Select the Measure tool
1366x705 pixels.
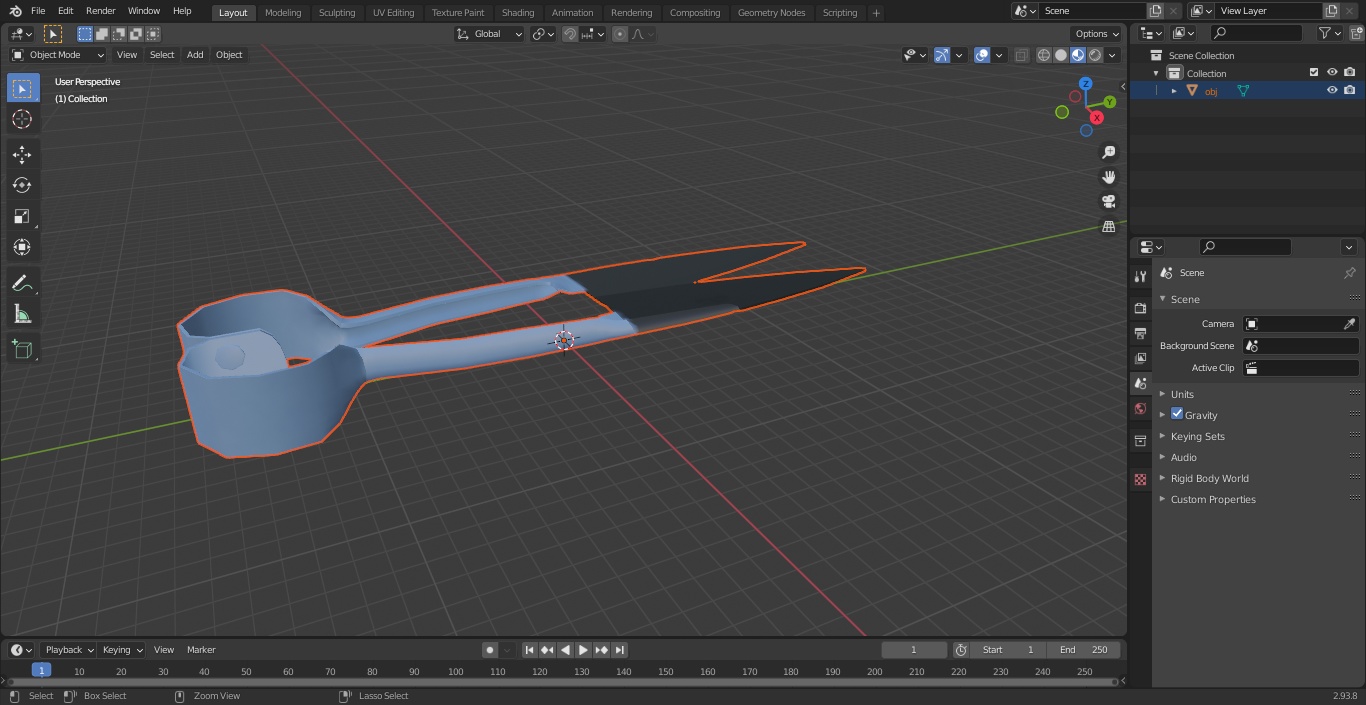[x=22, y=315]
